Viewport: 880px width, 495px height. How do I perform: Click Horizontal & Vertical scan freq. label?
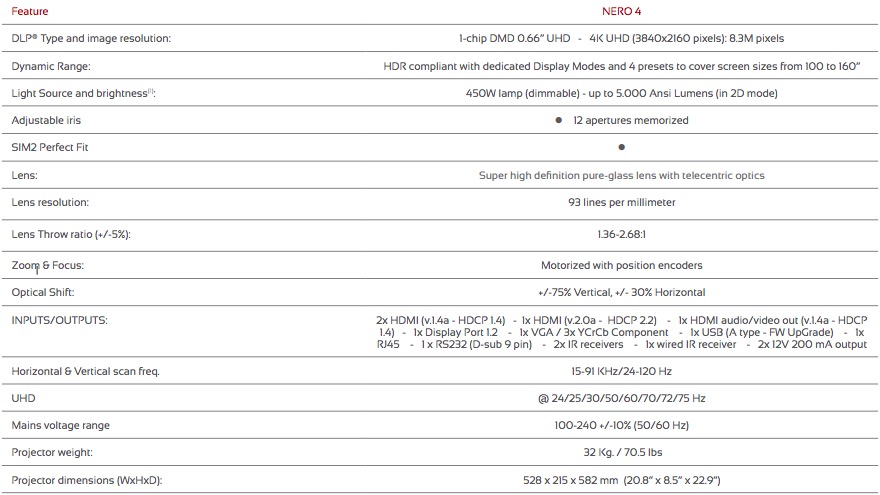tap(85, 371)
